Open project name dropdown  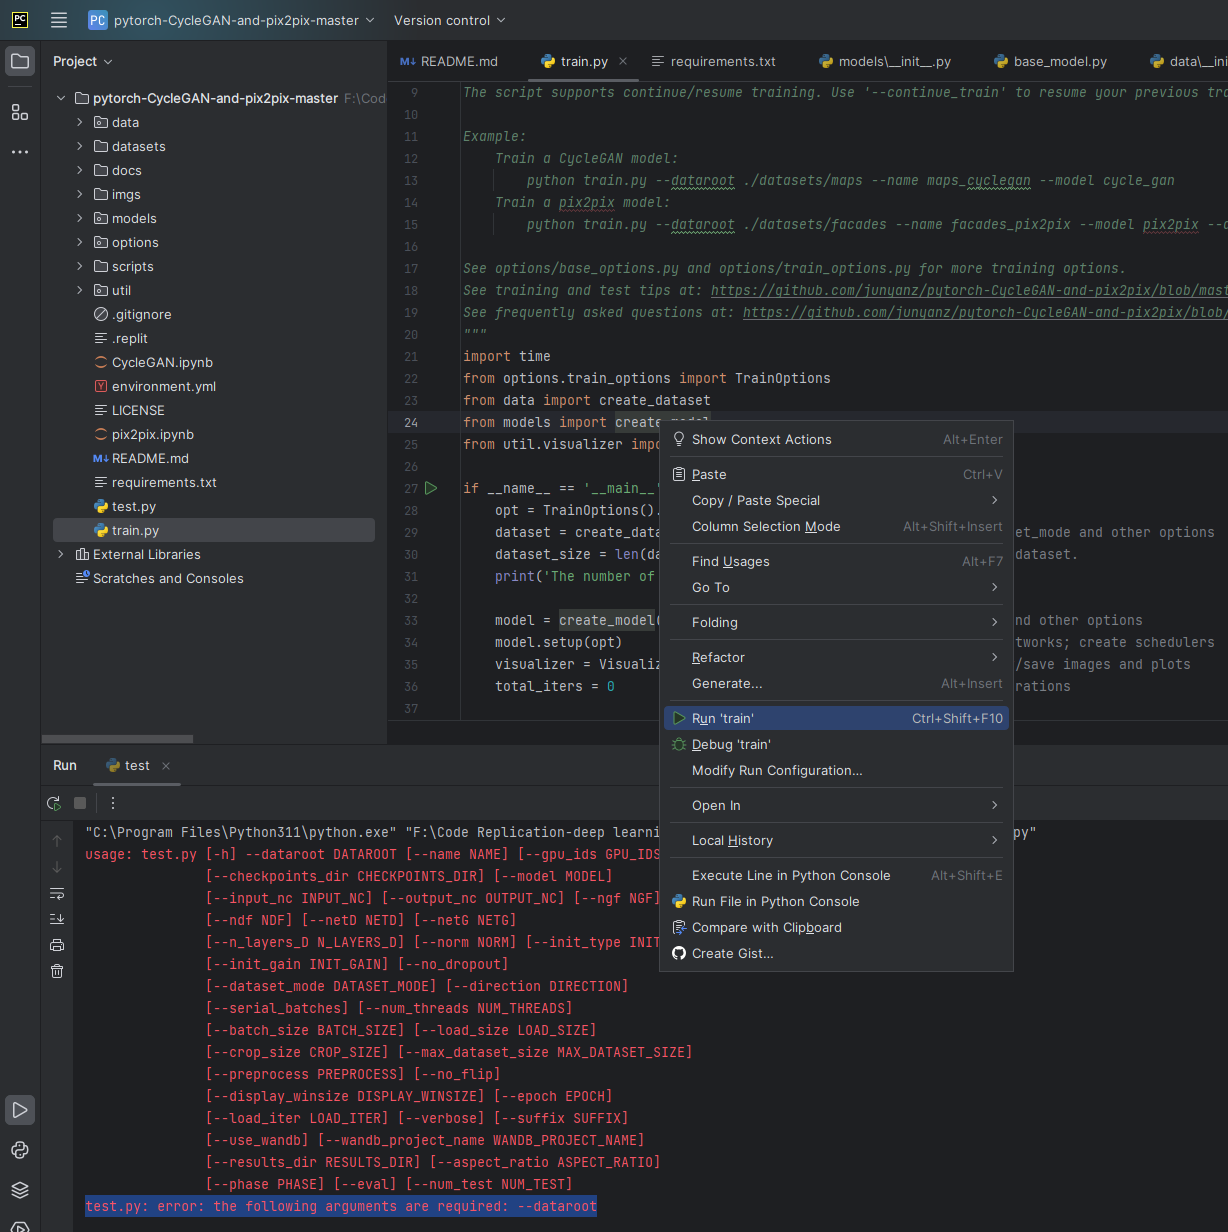231,20
